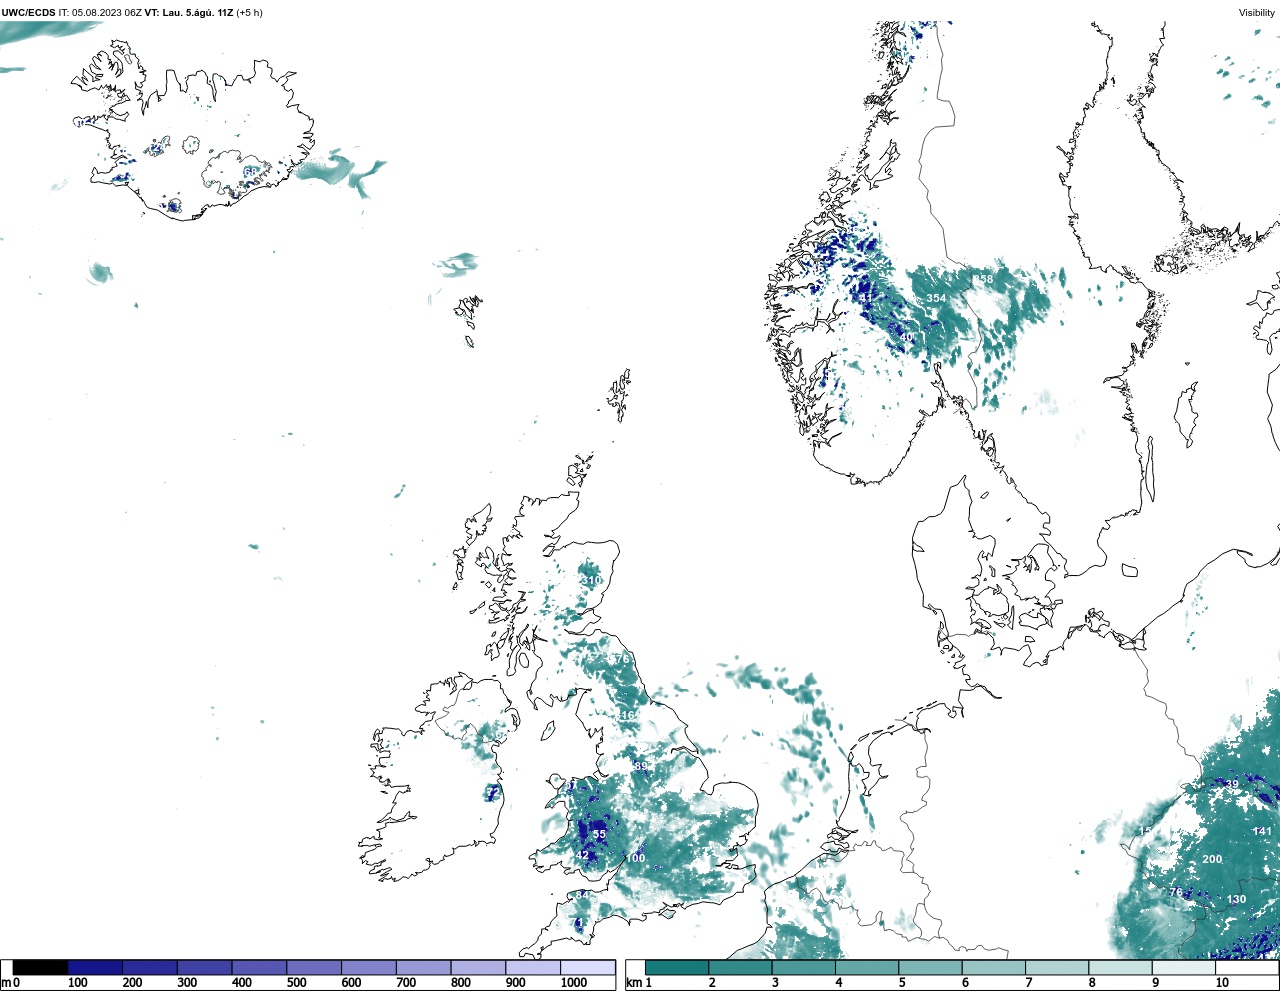Click the '354' visibility value over Norway
Viewport: 1280px width, 991px height.
coord(936,299)
